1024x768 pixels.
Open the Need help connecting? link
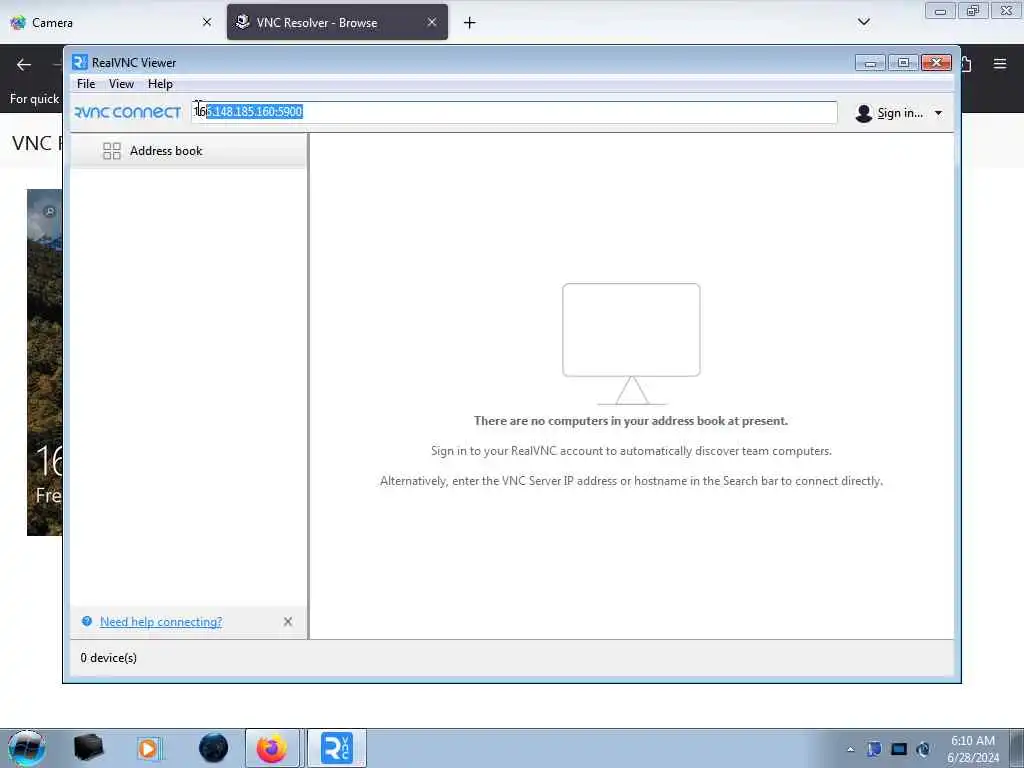click(x=161, y=622)
